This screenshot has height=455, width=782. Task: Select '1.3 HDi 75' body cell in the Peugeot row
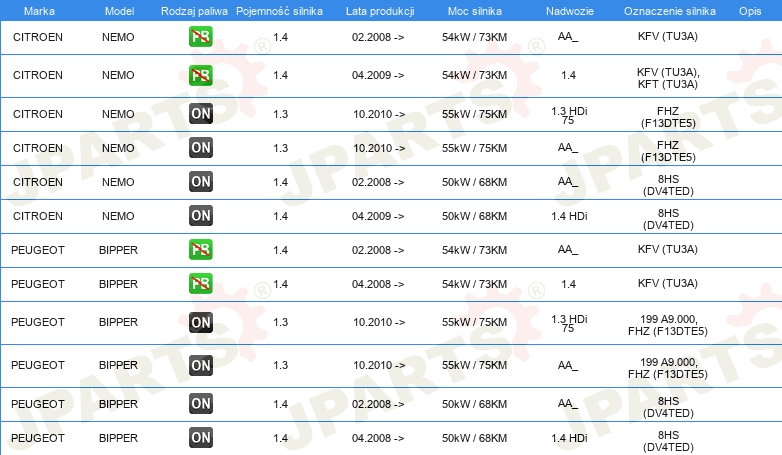coord(569,324)
